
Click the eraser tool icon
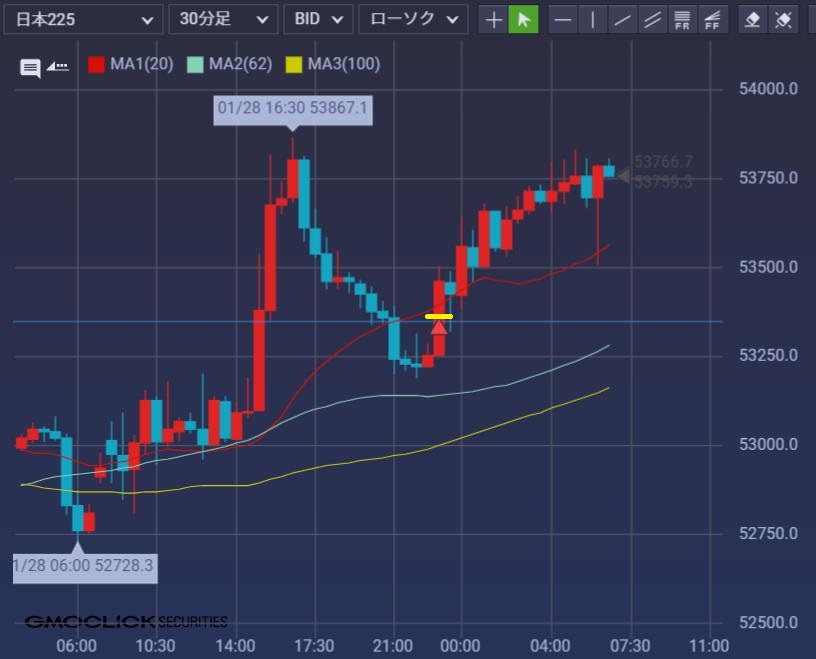754,19
